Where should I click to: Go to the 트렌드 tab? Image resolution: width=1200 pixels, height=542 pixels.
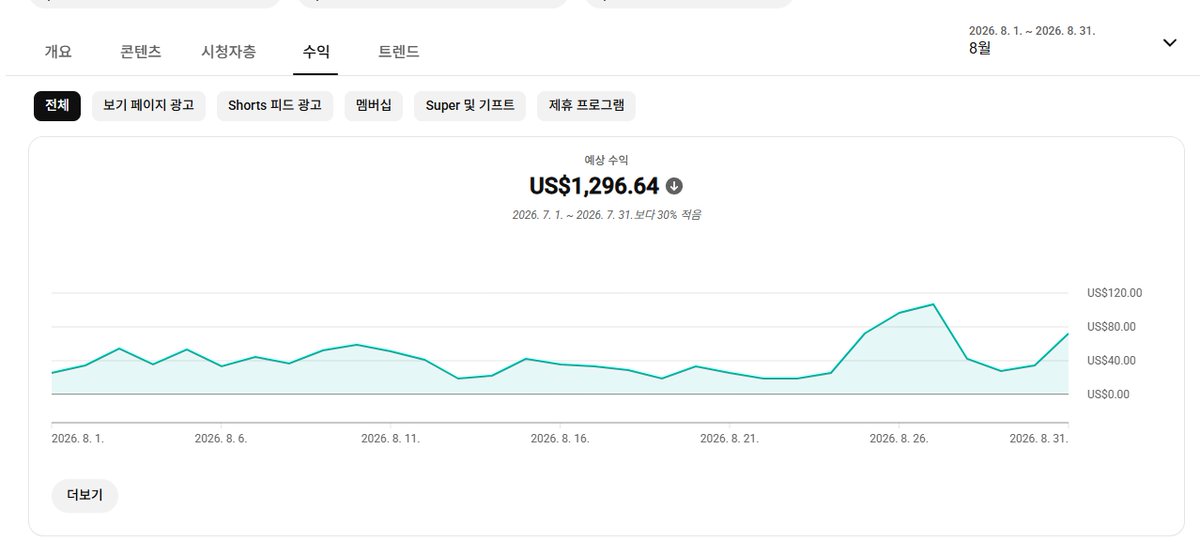pos(399,52)
